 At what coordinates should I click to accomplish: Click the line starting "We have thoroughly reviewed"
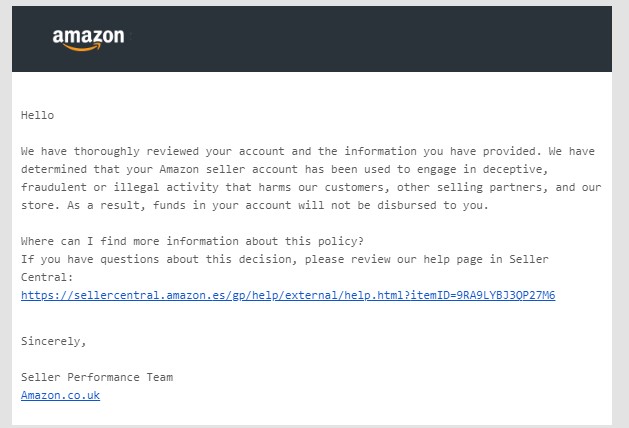tap(308, 152)
